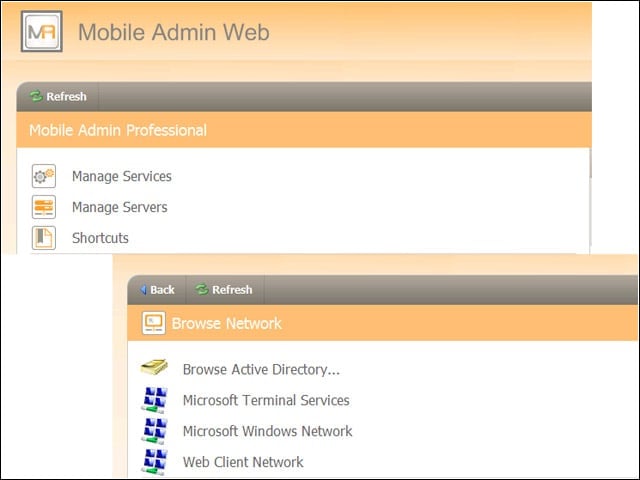This screenshot has width=640, height=480.
Task: Click the Manage Services gear icon
Action: pyautogui.click(x=44, y=176)
